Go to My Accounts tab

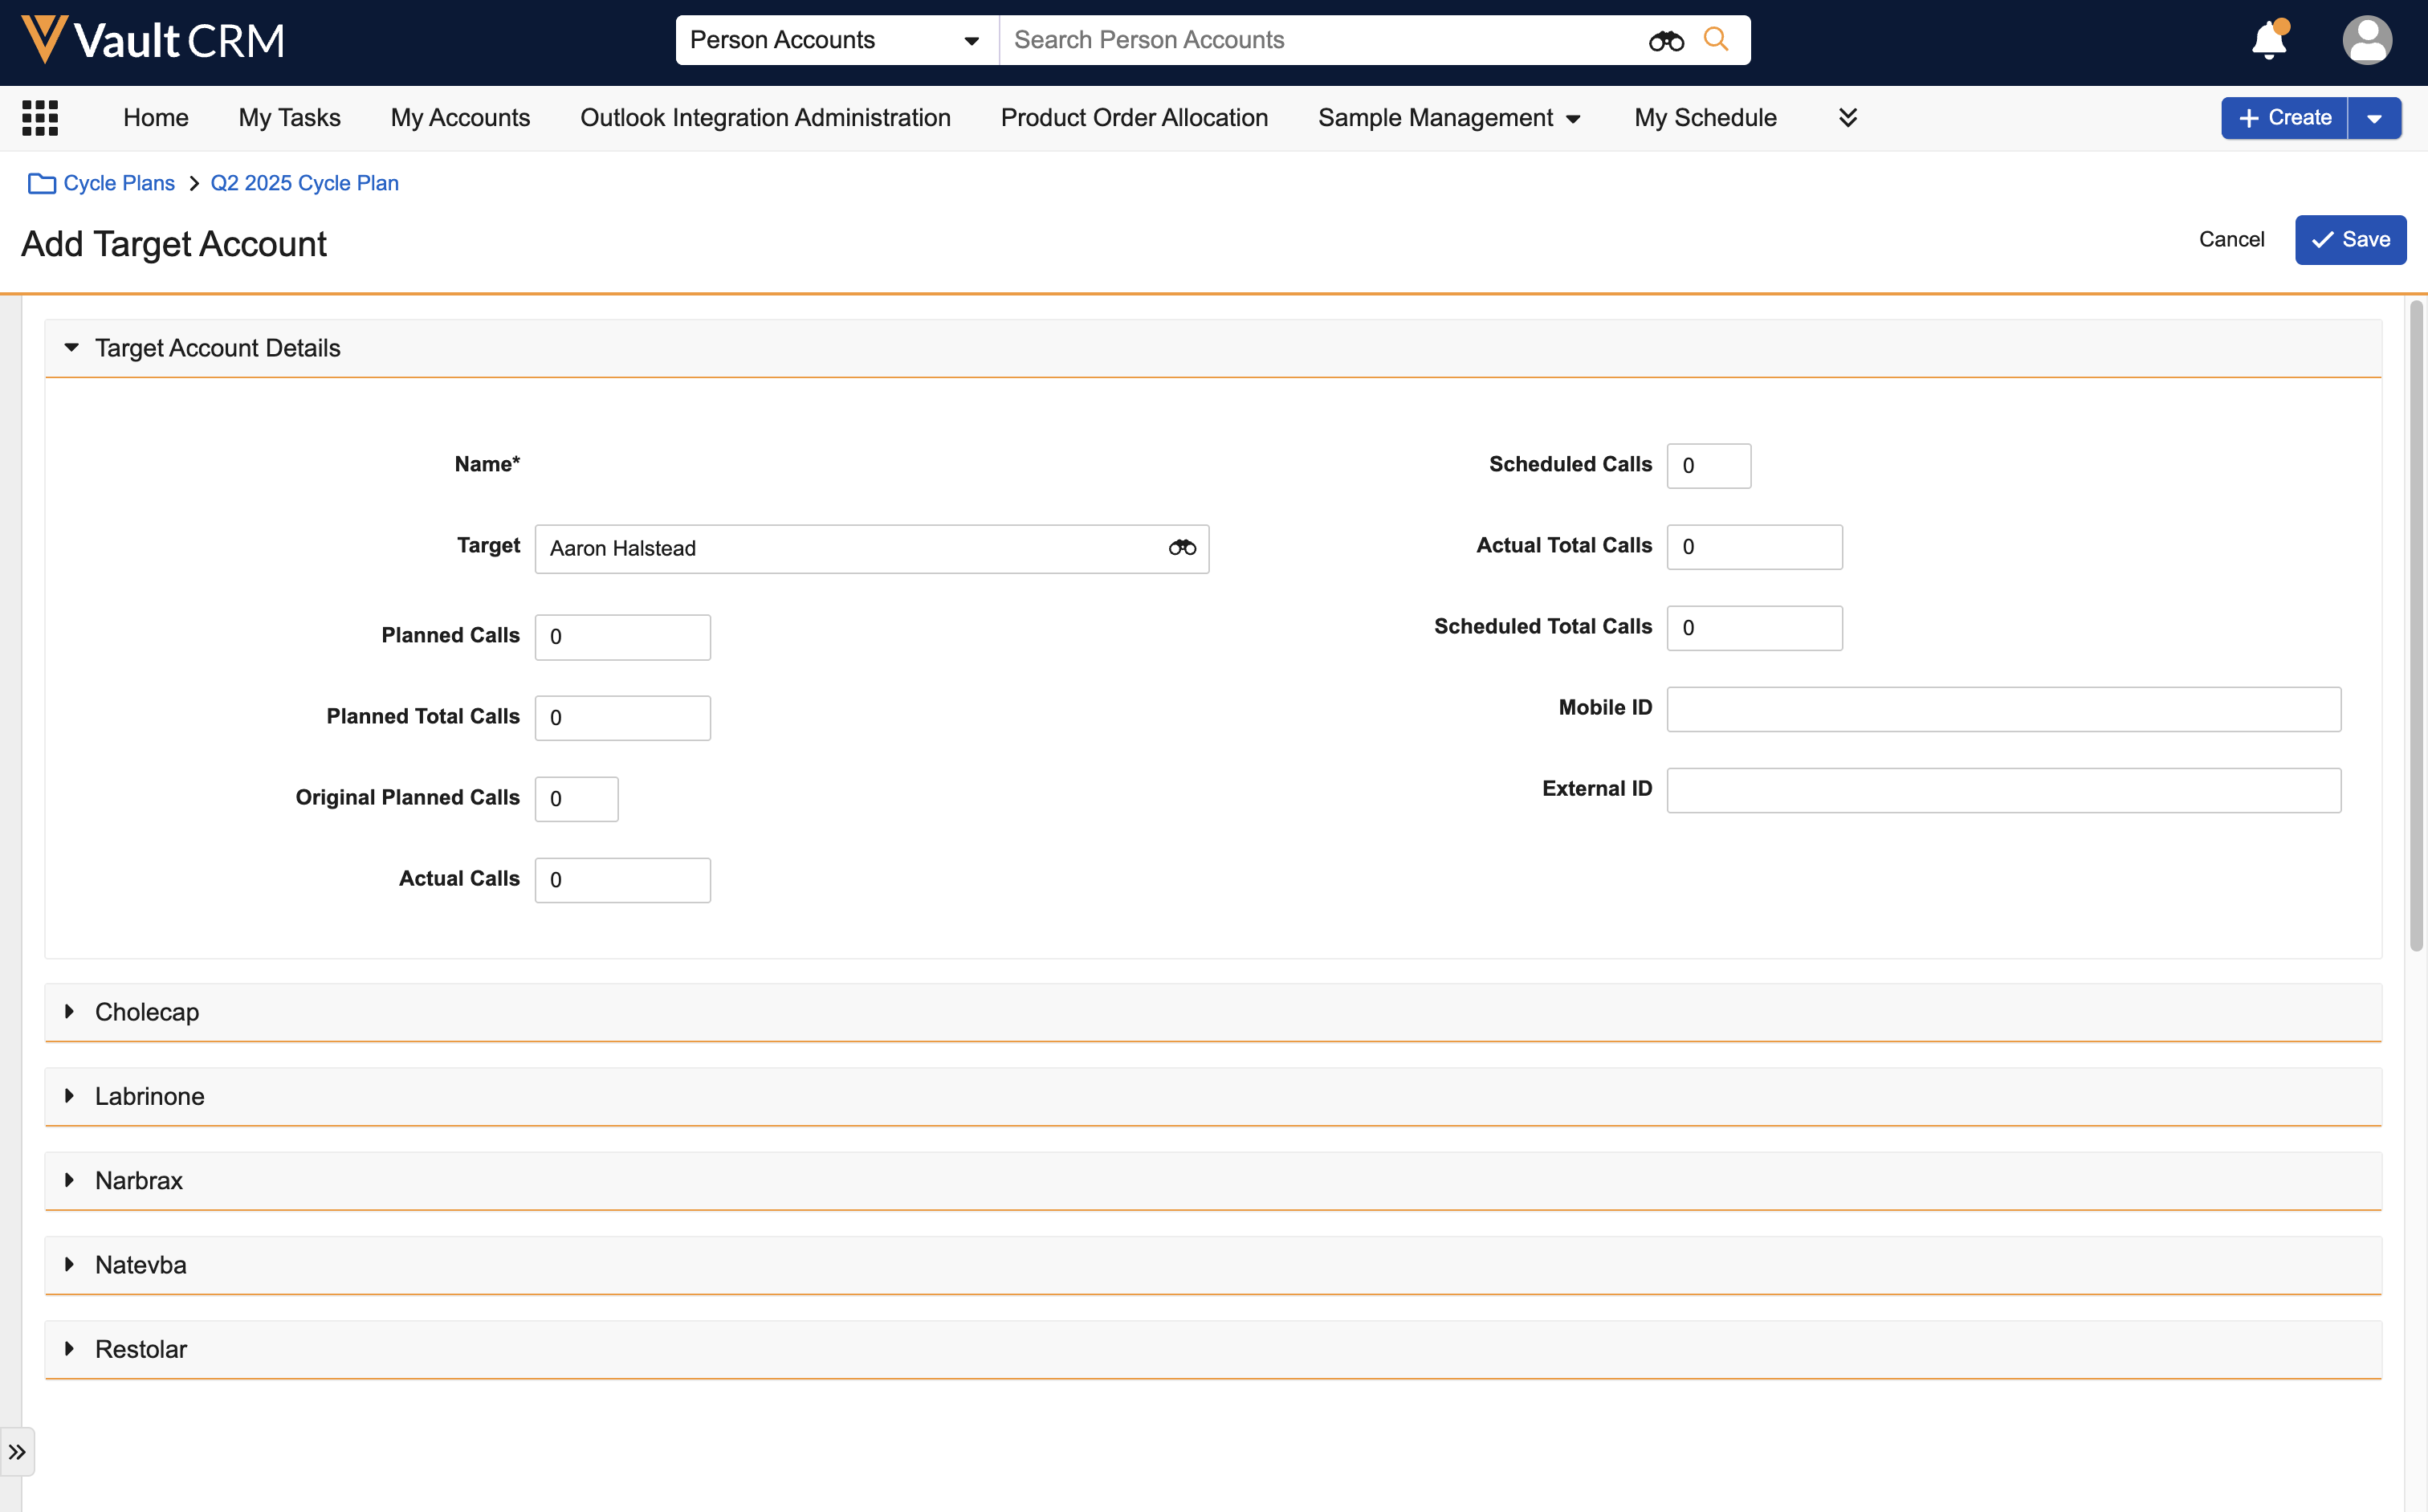tap(460, 118)
